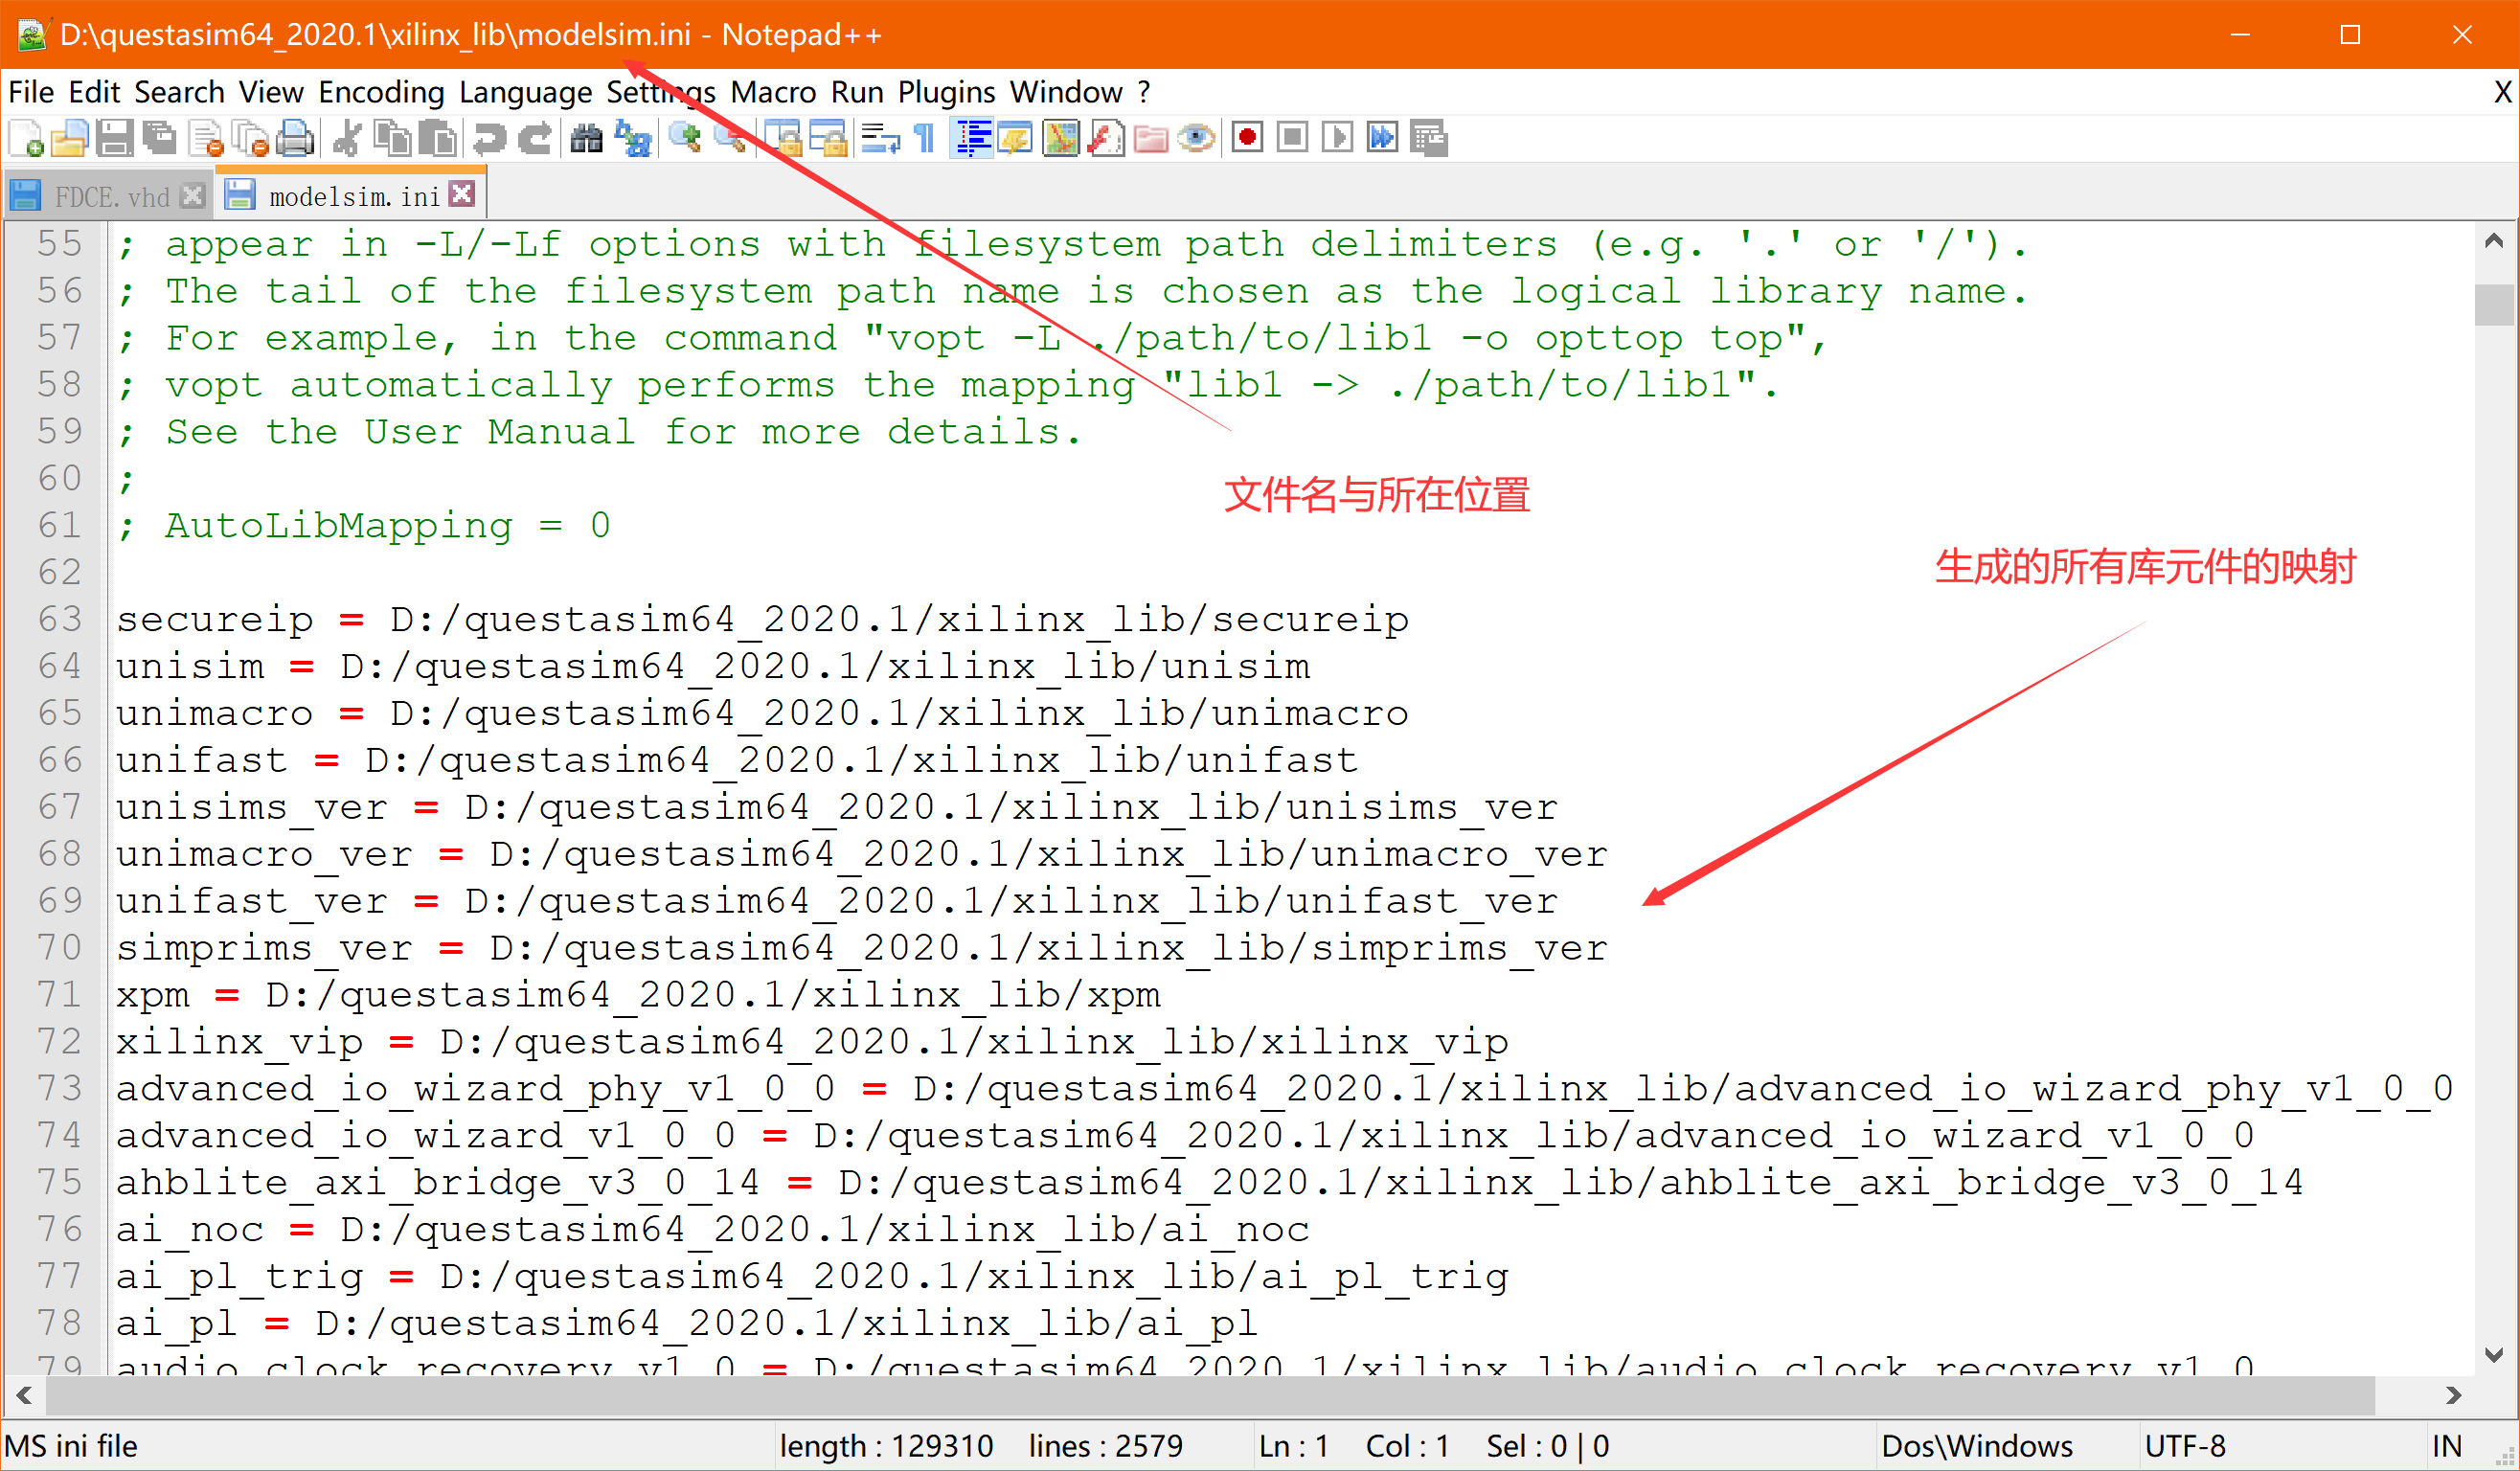The height and width of the screenshot is (1471, 2520).
Task: Toggle the indent guide toolbar button
Action: point(972,139)
